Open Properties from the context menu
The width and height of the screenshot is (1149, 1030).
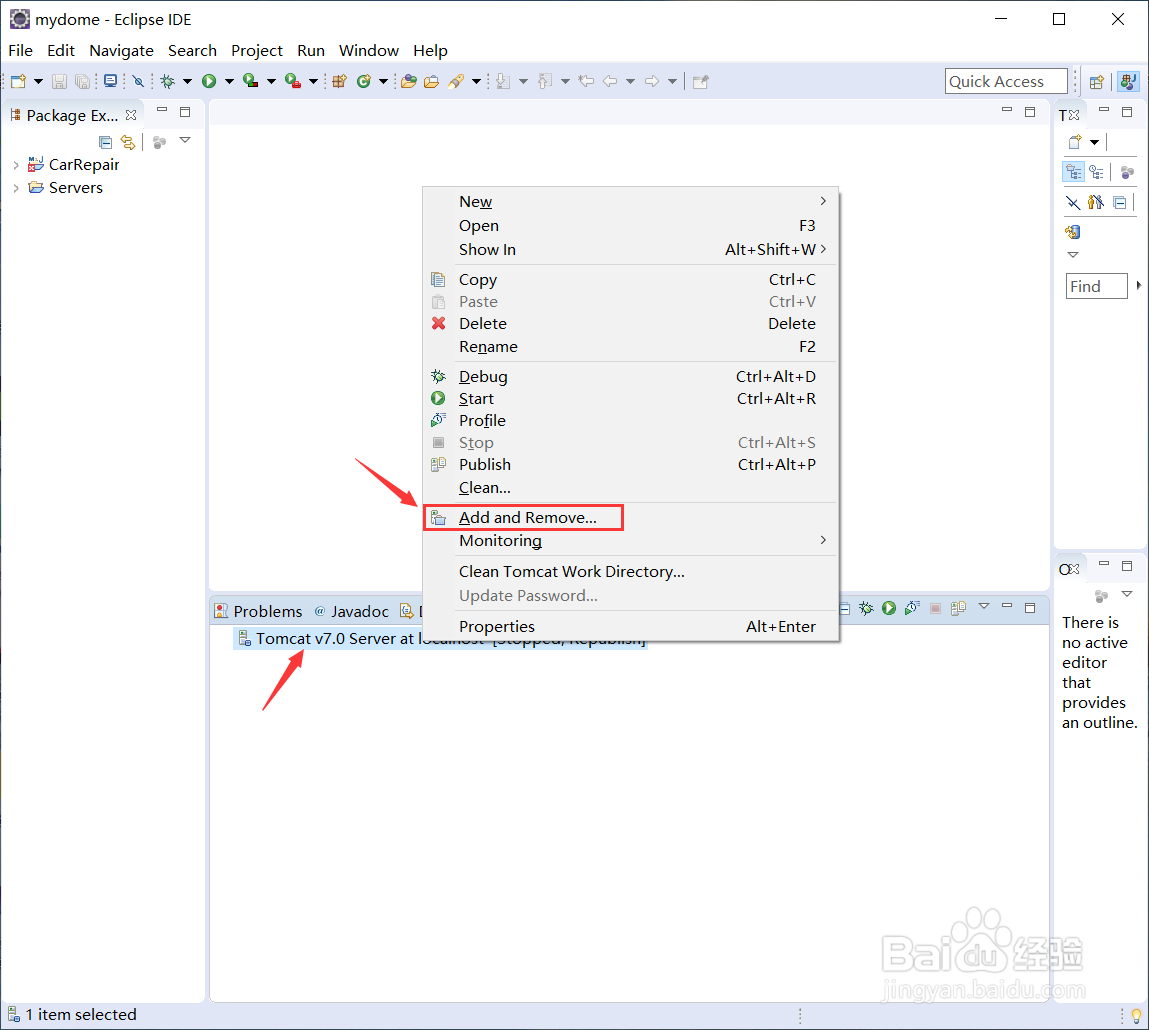630,626
